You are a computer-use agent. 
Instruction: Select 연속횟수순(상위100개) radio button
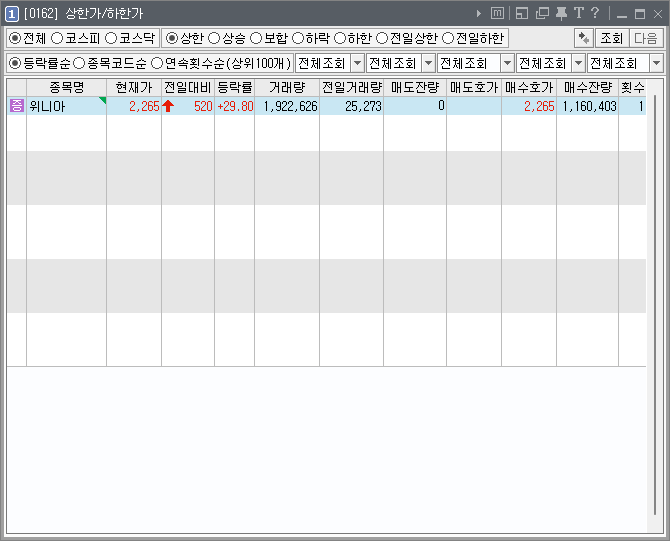click(157, 64)
